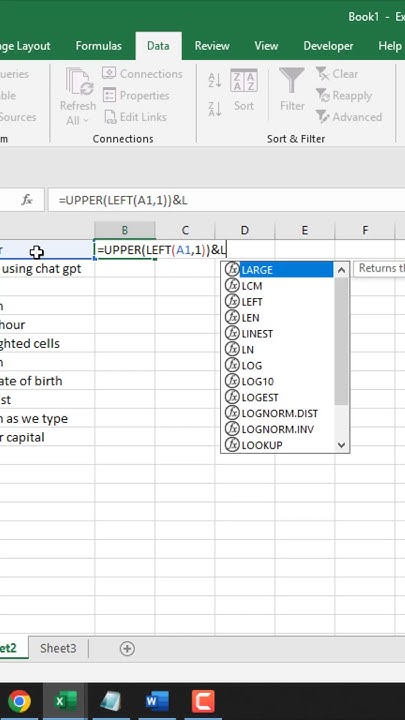Image resolution: width=405 pixels, height=720 pixels.
Task: Select column C header
Action: pos(185,230)
